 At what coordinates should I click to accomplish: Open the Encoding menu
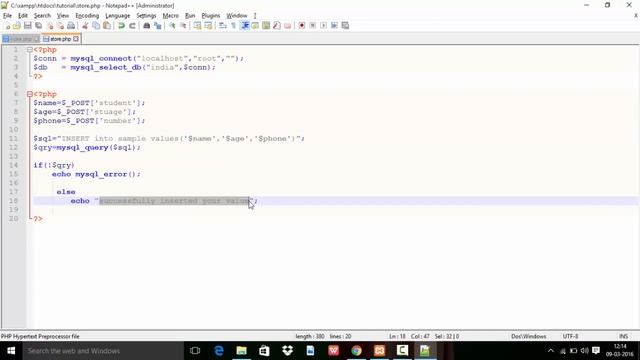click(x=87, y=16)
